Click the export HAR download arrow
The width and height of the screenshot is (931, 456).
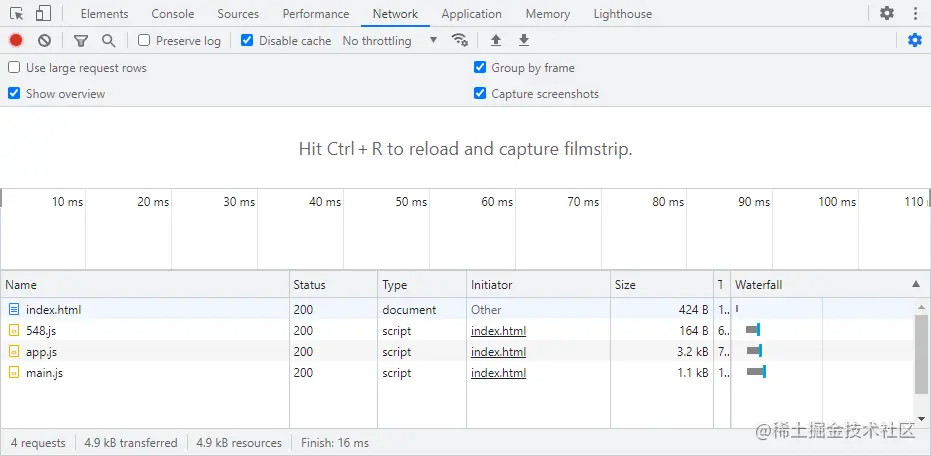[523, 41]
